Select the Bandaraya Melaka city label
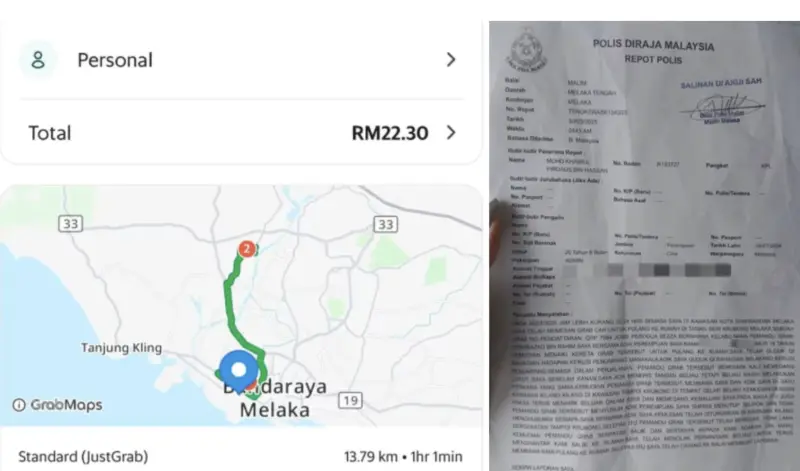Viewport: 800px width, 471px height. [275, 398]
